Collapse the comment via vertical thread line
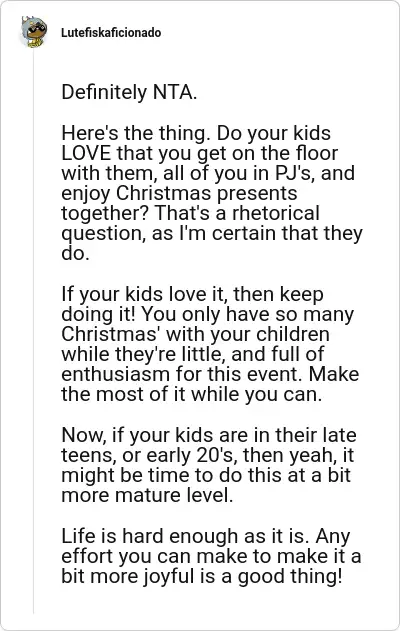Viewport: 400px width, 631px height. tap(34, 332)
